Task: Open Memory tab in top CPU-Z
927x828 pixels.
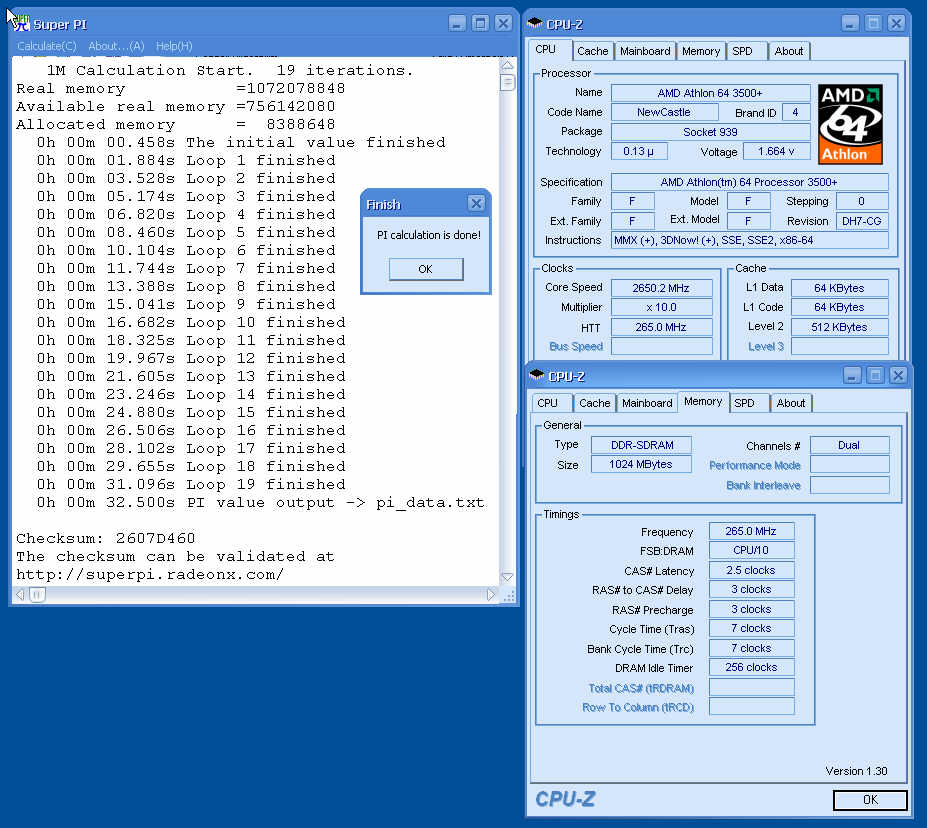Action: click(701, 51)
